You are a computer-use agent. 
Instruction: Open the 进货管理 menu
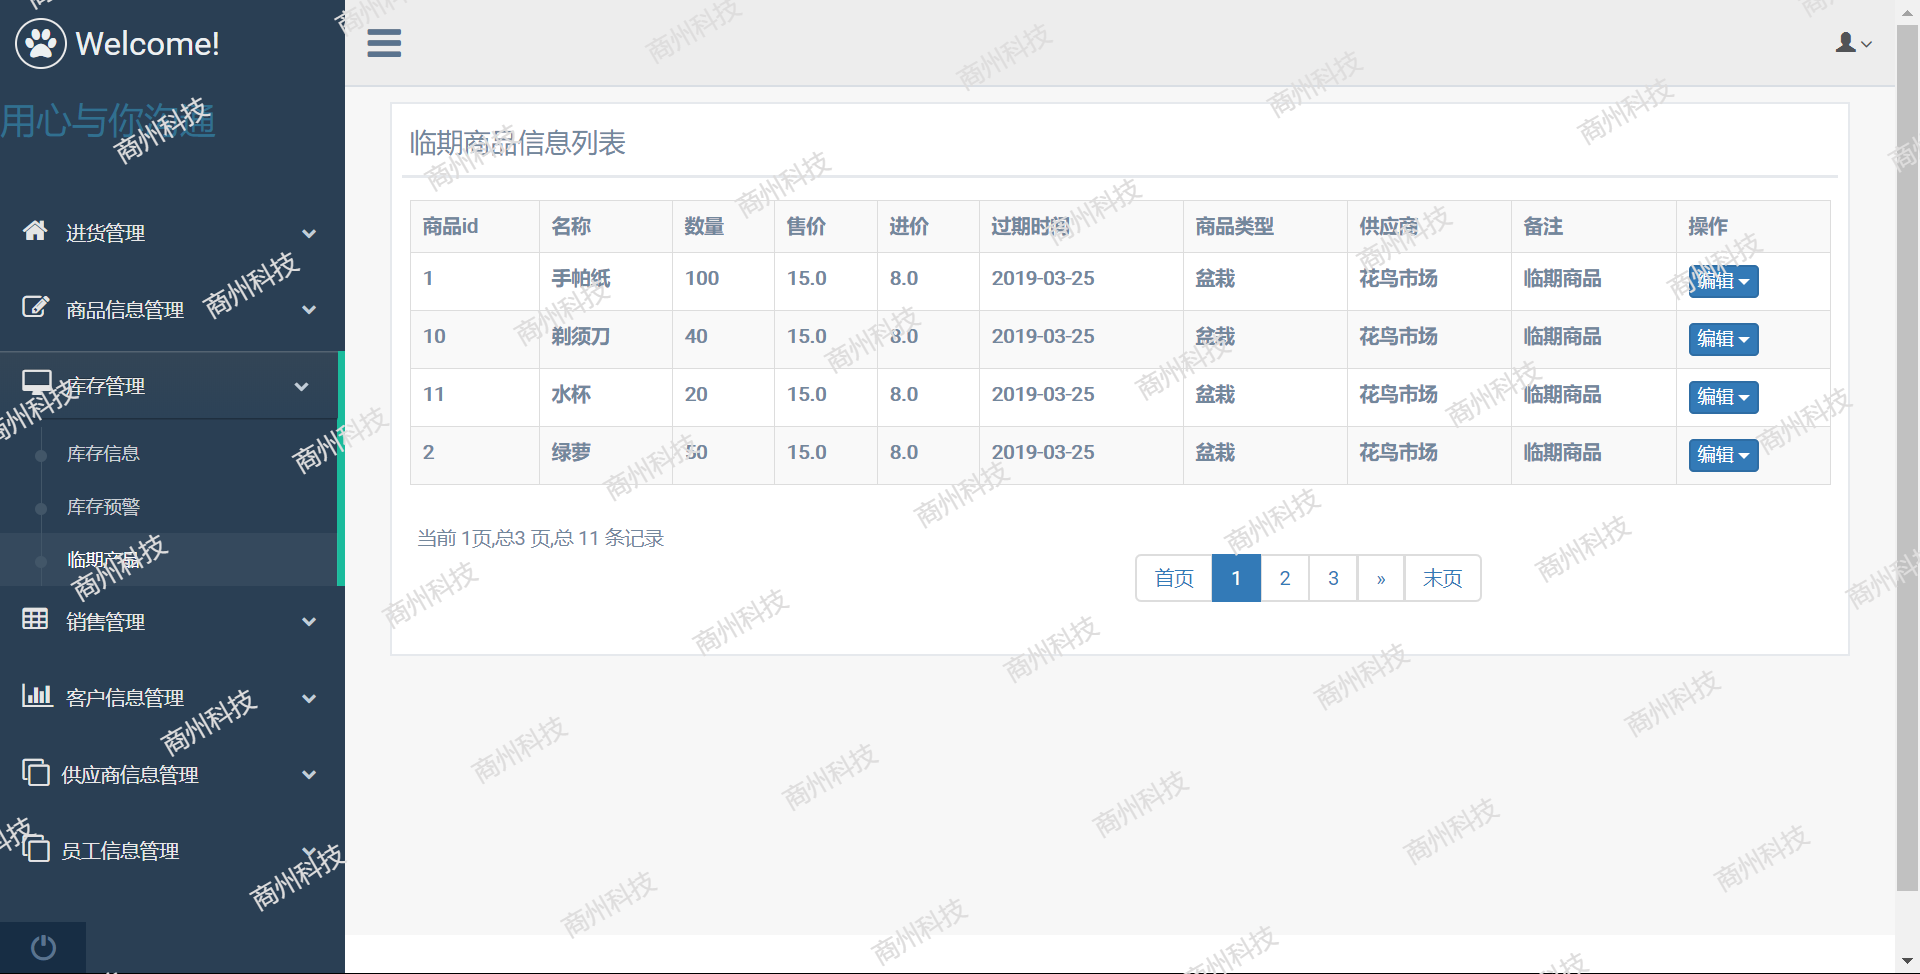pos(170,233)
